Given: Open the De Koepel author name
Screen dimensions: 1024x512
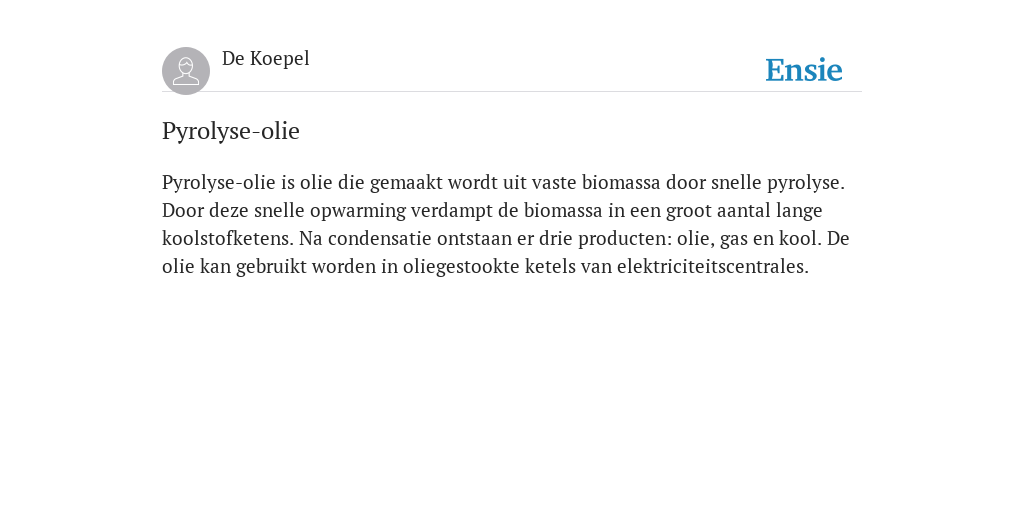Looking at the screenshot, I should (266, 59).
